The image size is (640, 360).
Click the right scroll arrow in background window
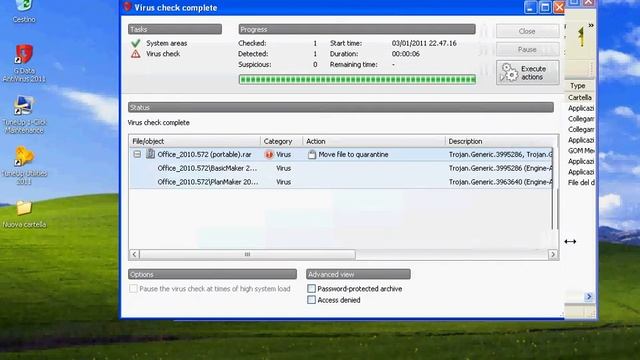pos(589,297)
